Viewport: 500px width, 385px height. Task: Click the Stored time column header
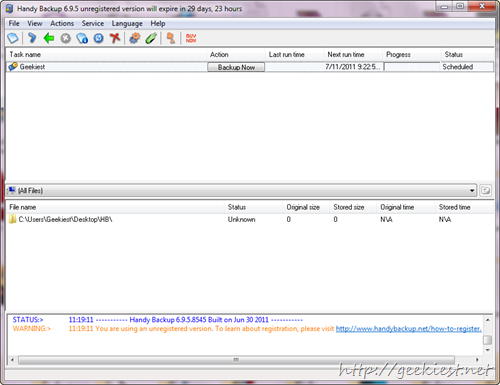click(465, 207)
